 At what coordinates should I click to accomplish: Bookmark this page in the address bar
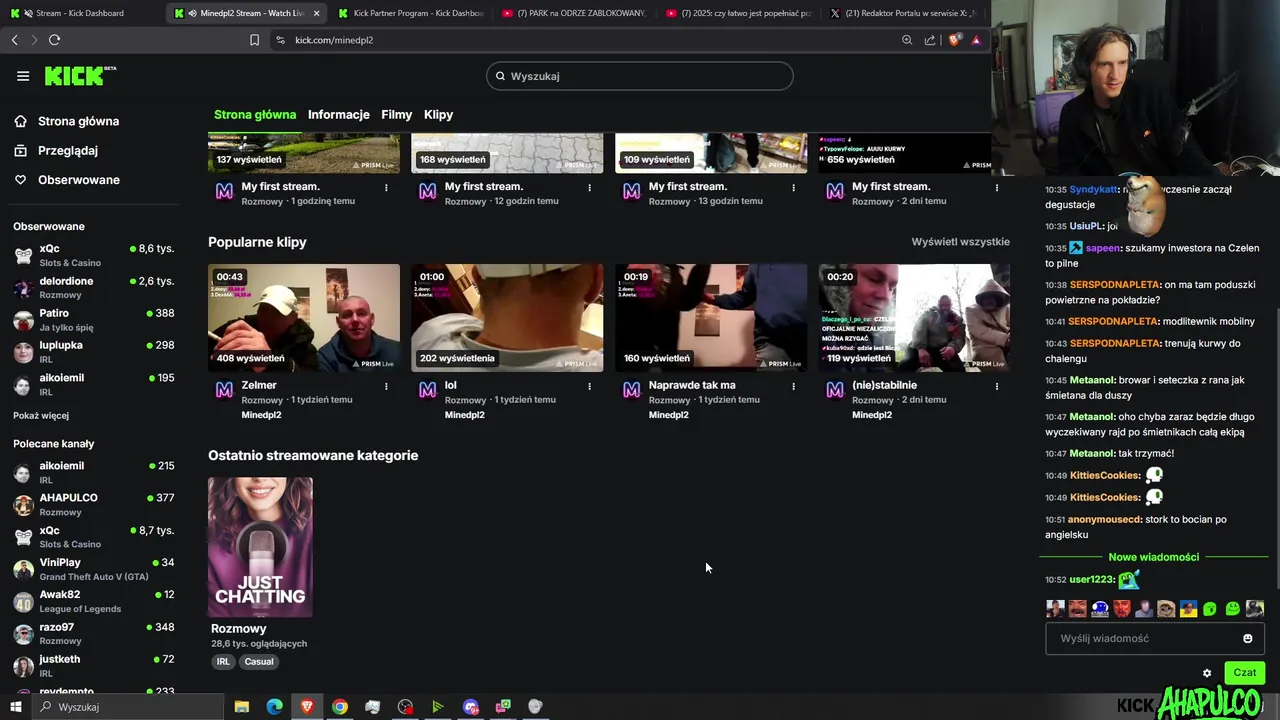[254, 40]
